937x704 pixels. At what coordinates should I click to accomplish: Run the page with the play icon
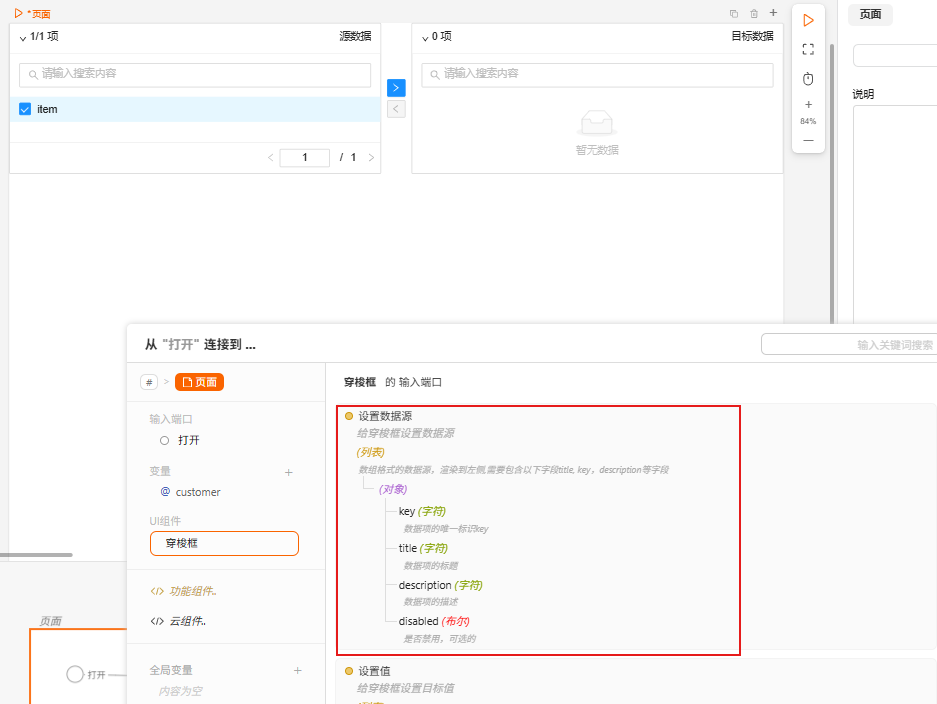(808, 19)
